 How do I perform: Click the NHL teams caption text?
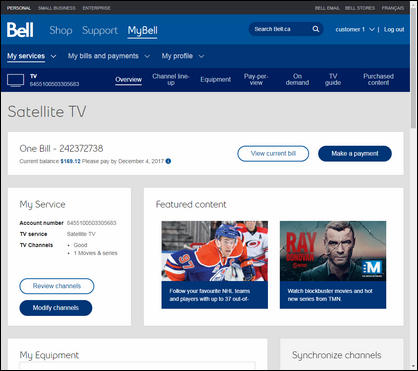(x=210, y=295)
